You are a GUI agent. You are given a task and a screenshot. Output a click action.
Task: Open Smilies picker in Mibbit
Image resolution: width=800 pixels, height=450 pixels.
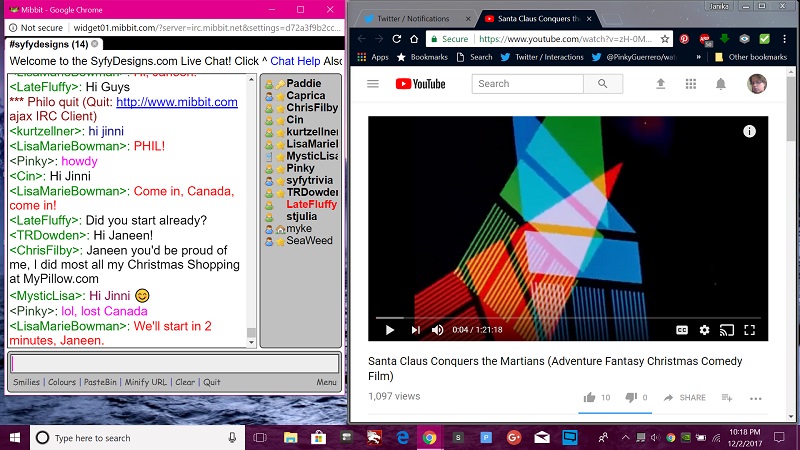click(x=26, y=382)
